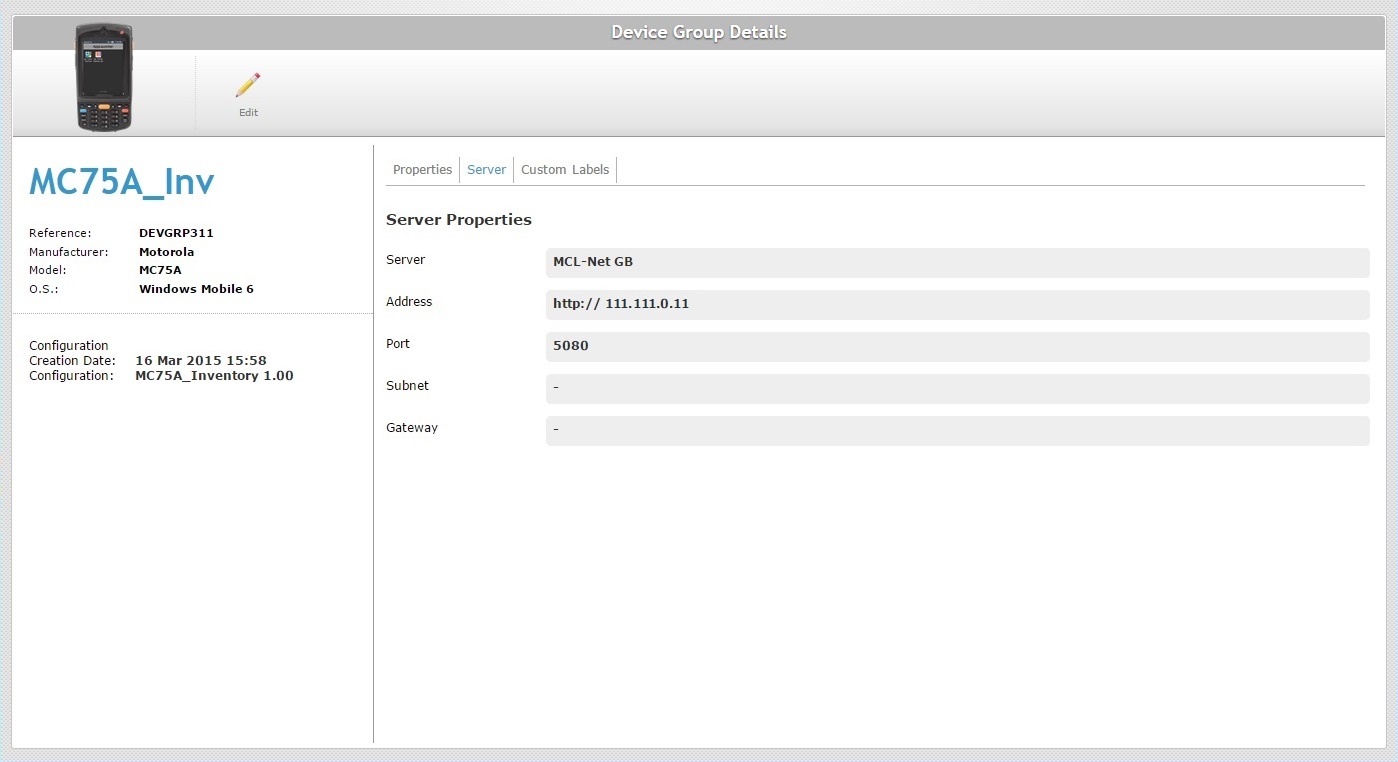Image resolution: width=1398 pixels, height=762 pixels.
Task: Open the Custom Labels tab
Action: click(565, 170)
